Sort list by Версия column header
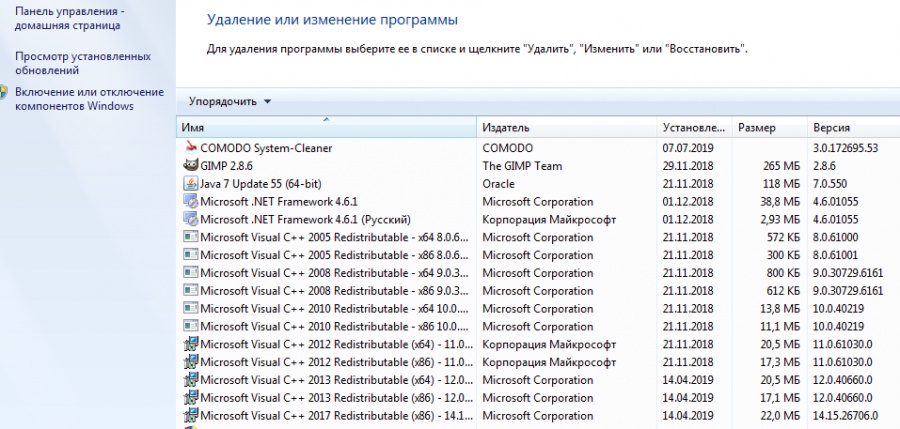Viewport: 900px width, 429px height. [854, 127]
